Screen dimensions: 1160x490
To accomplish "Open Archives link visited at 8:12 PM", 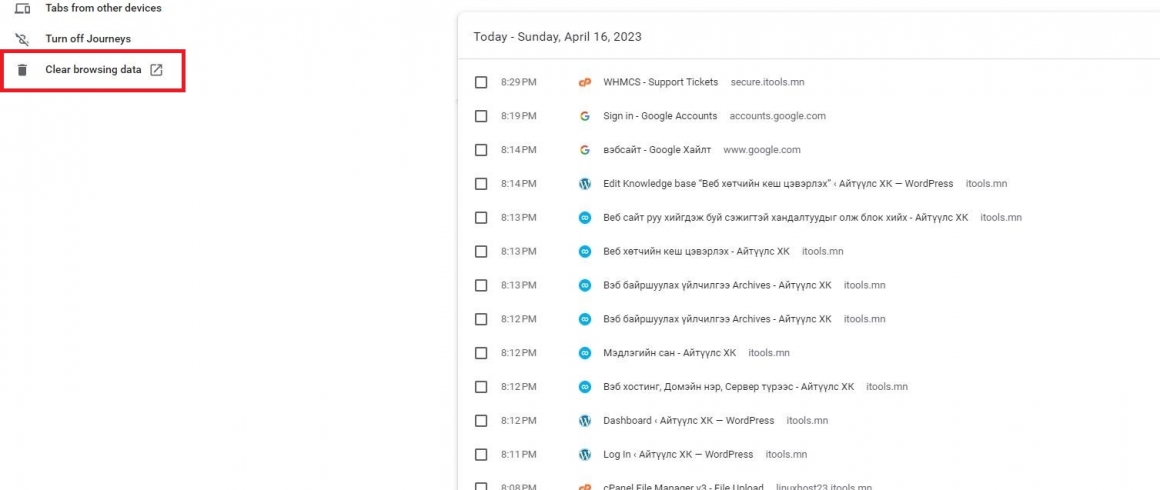I will click(x=718, y=319).
